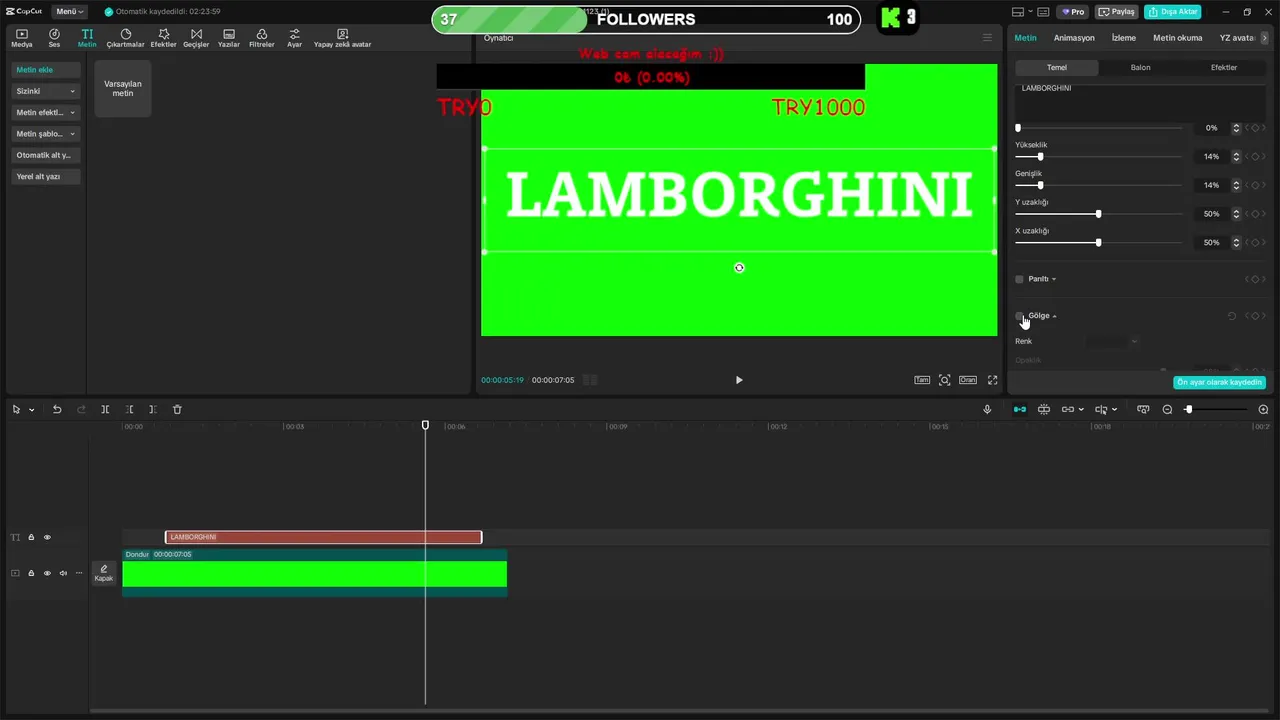Click Ön ayar olarak kaydedin button

click(x=1219, y=382)
